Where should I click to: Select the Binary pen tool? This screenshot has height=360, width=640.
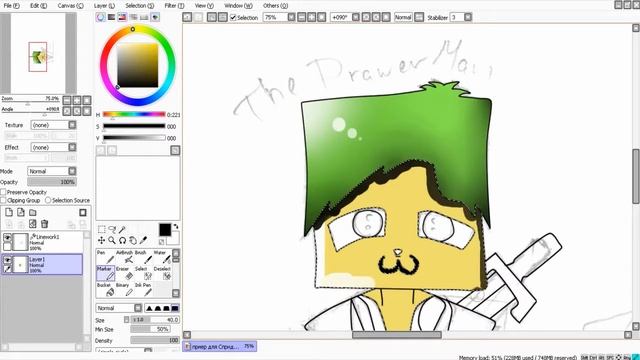click(124, 289)
